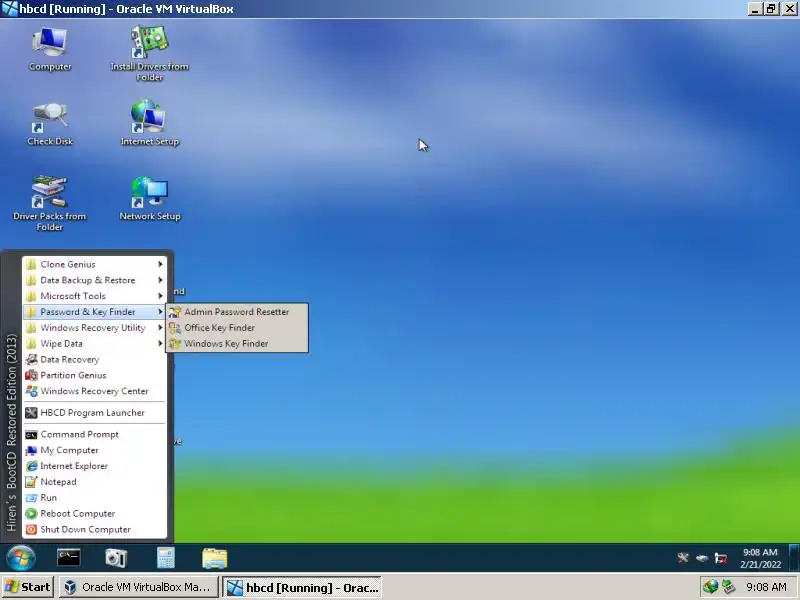Open Internet Setup desktop shortcut

[x=149, y=123]
